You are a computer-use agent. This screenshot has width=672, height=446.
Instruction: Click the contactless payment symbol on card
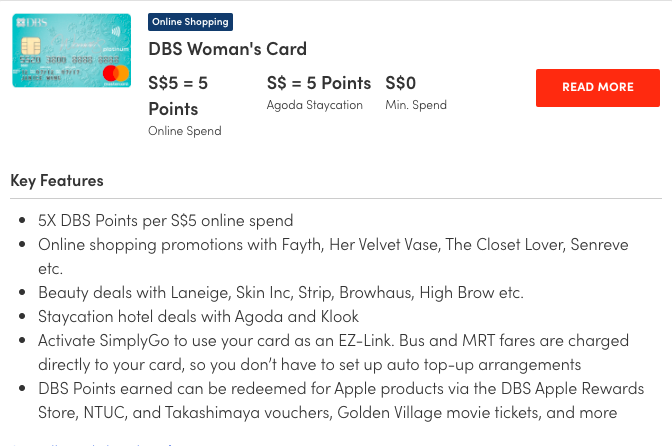click(115, 29)
